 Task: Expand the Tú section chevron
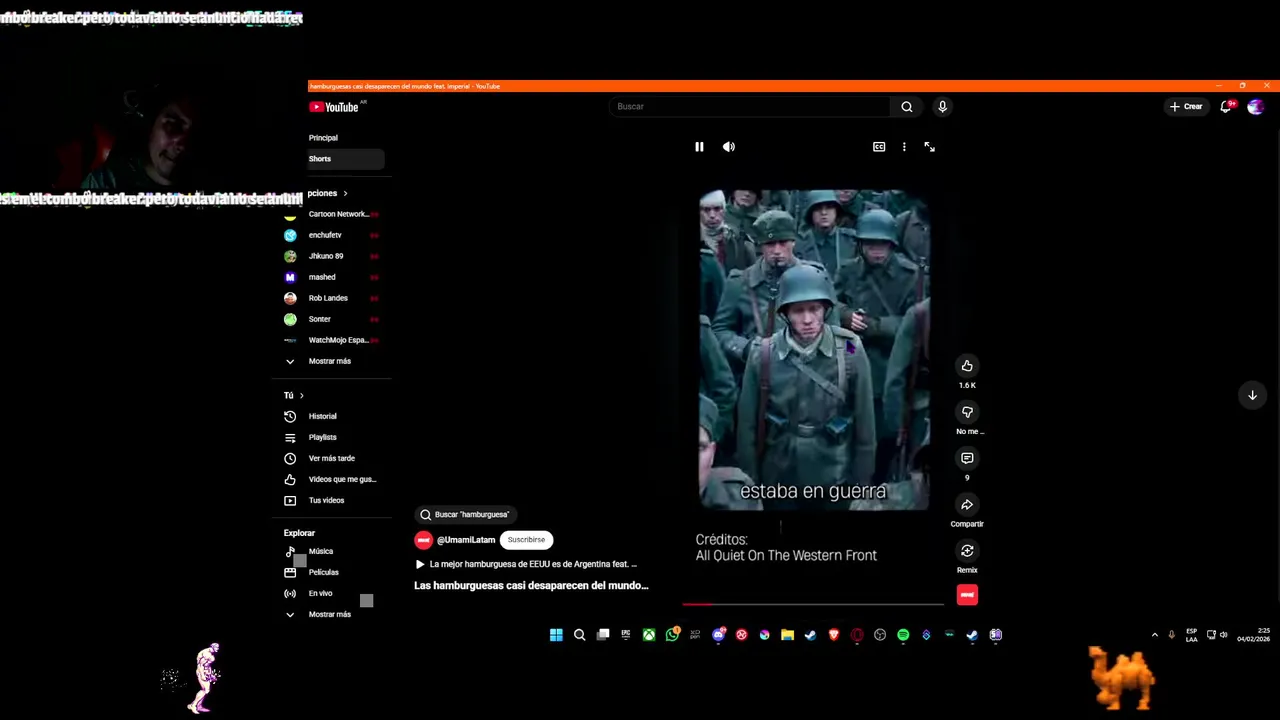(301, 395)
